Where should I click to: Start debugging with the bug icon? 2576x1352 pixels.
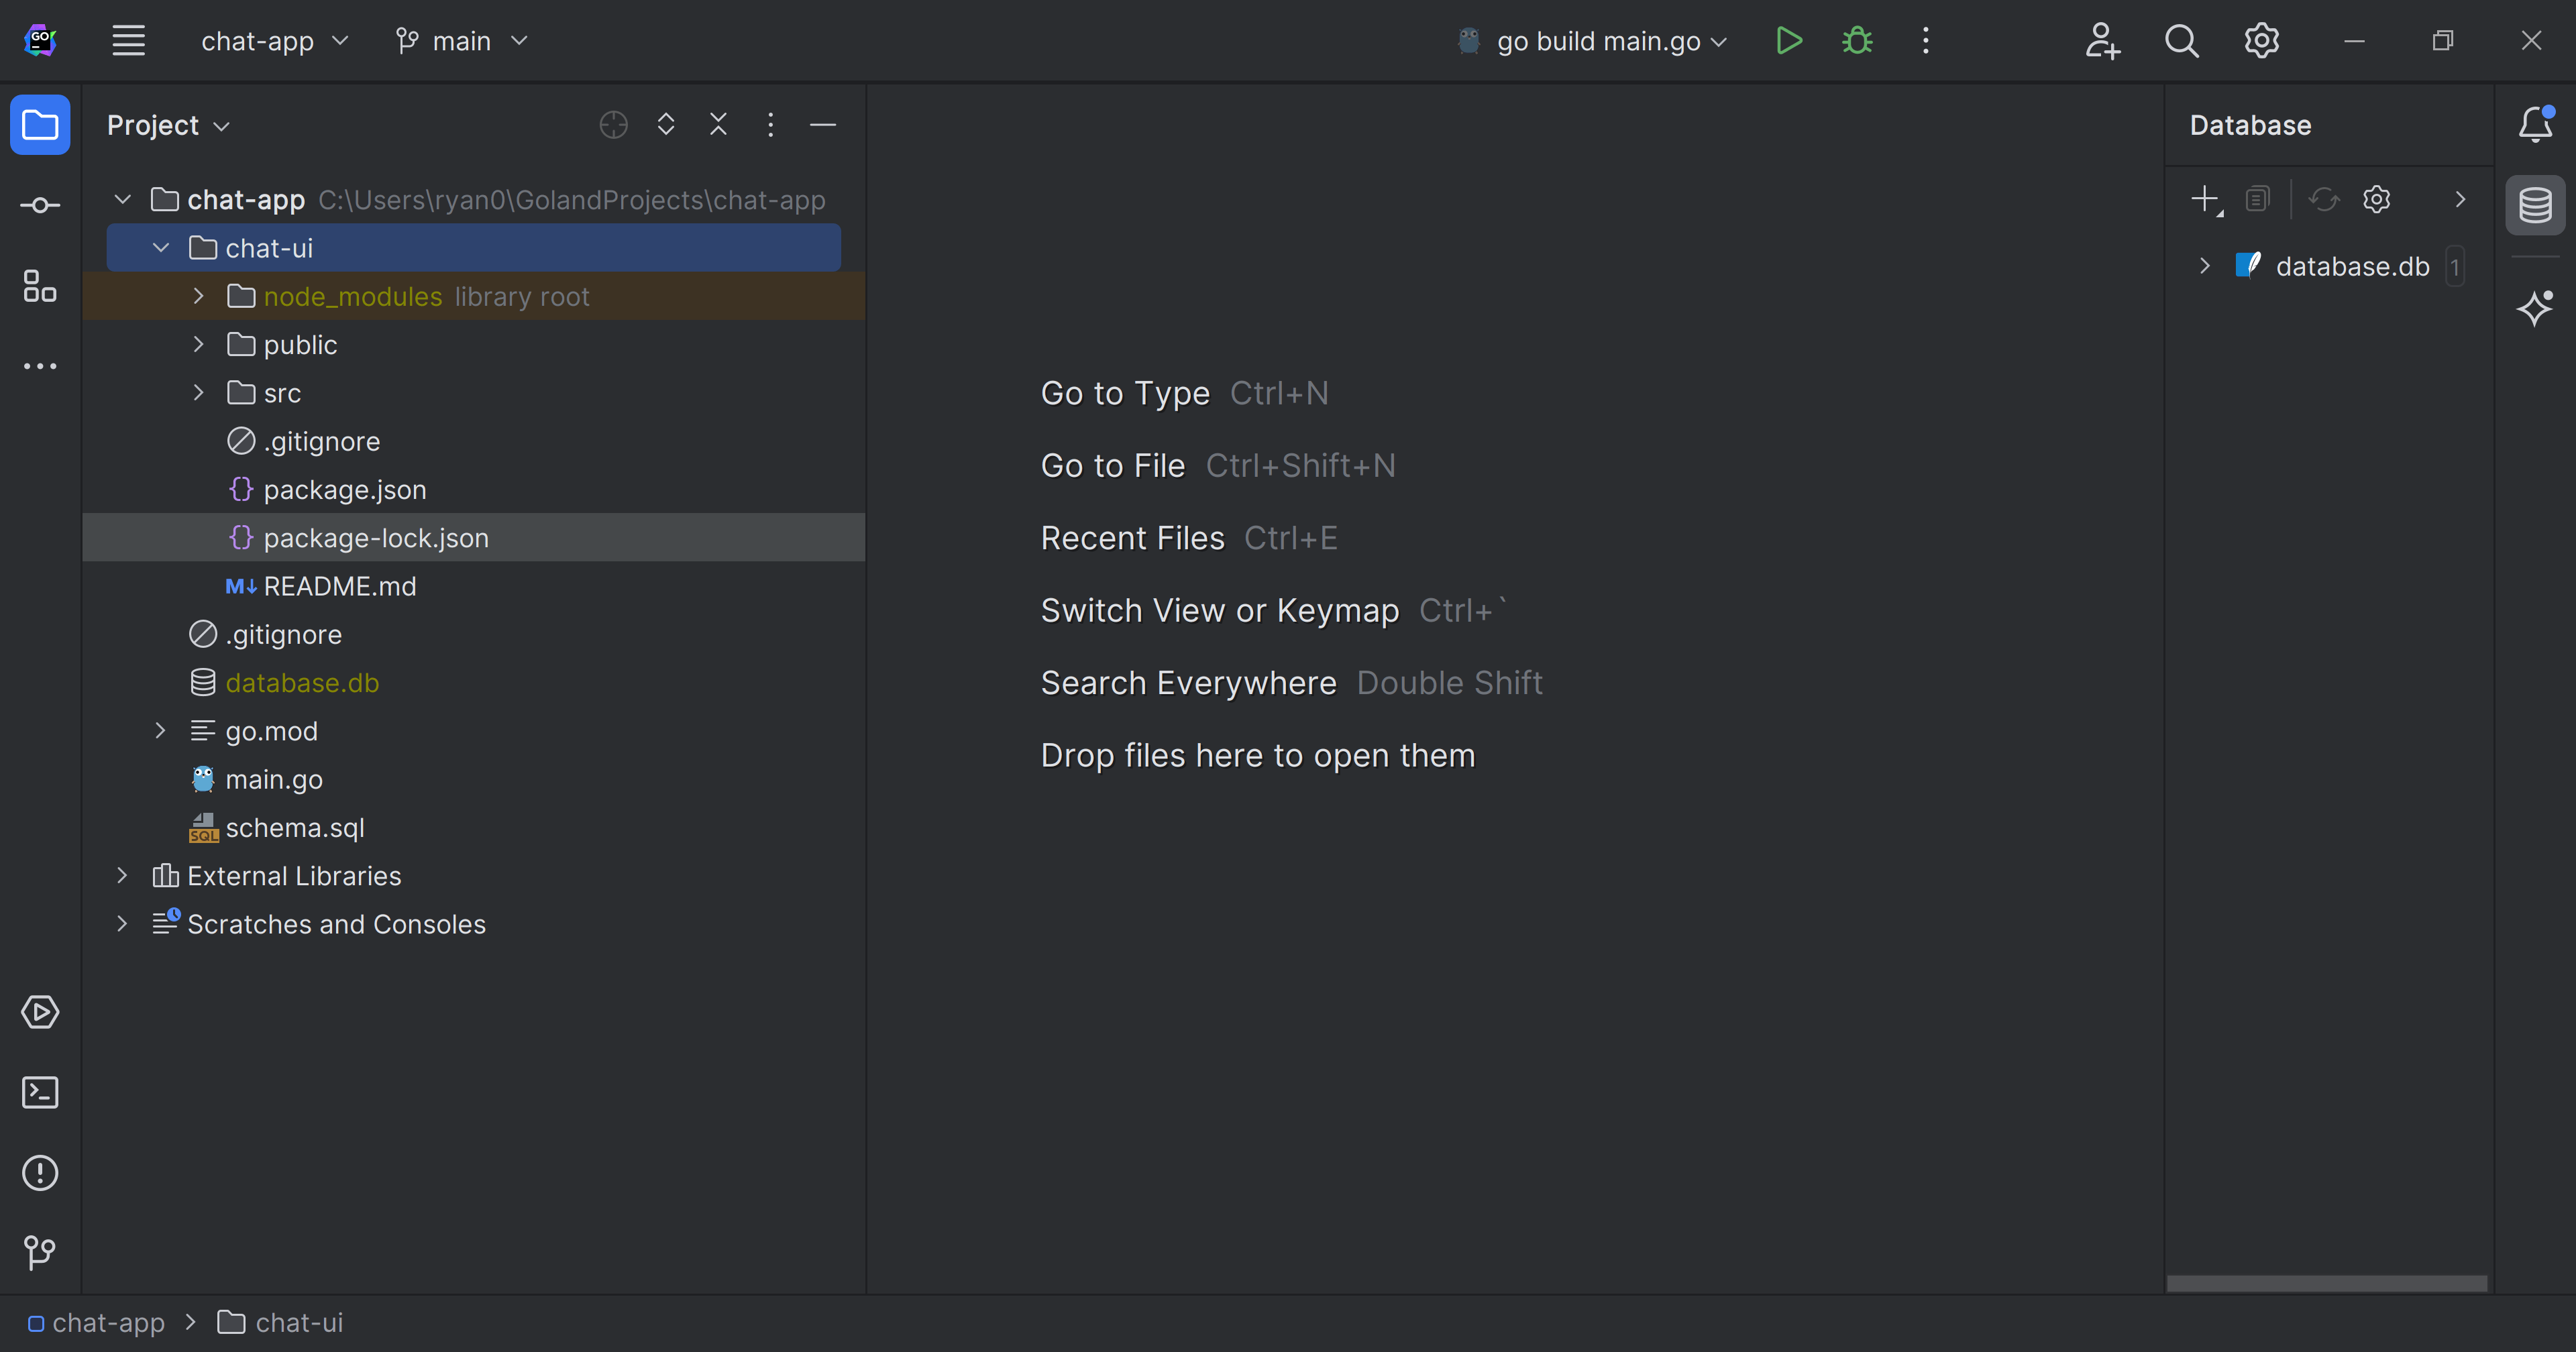(x=1856, y=41)
